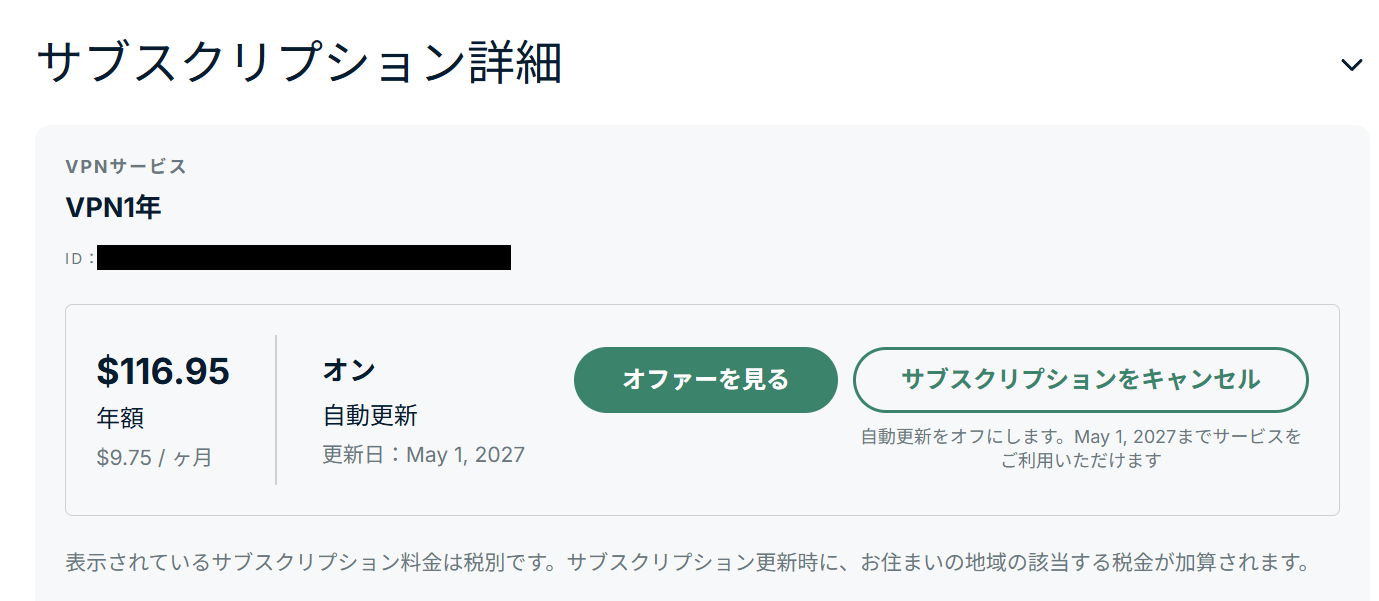Select the $9.75 / ヶ月 monthly rate

[x=155, y=458]
